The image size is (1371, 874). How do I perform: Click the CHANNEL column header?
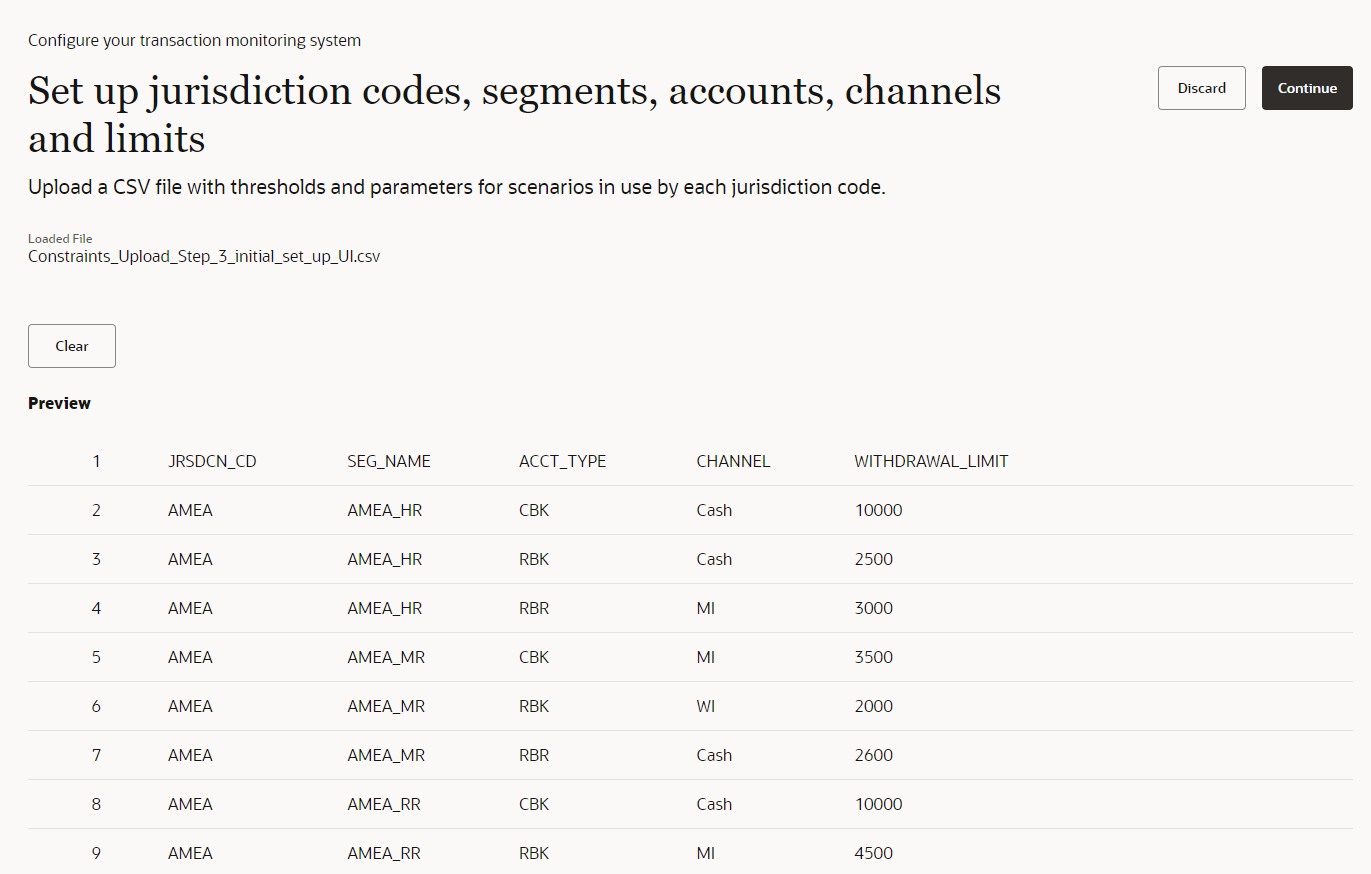tap(733, 462)
